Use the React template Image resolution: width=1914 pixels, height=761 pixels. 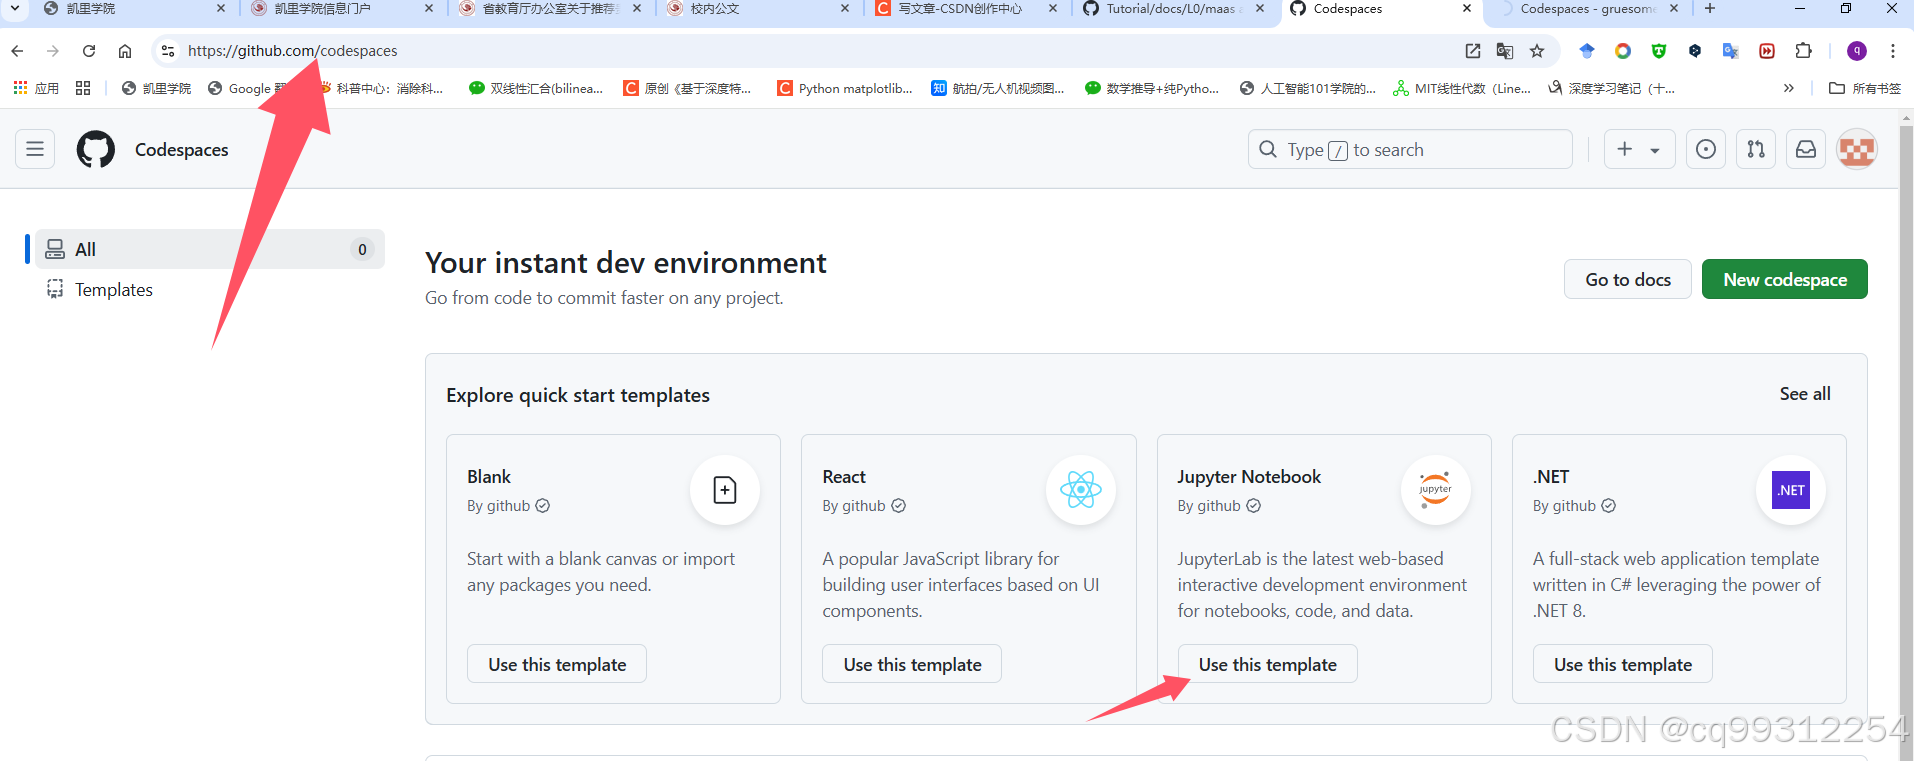click(912, 664)
